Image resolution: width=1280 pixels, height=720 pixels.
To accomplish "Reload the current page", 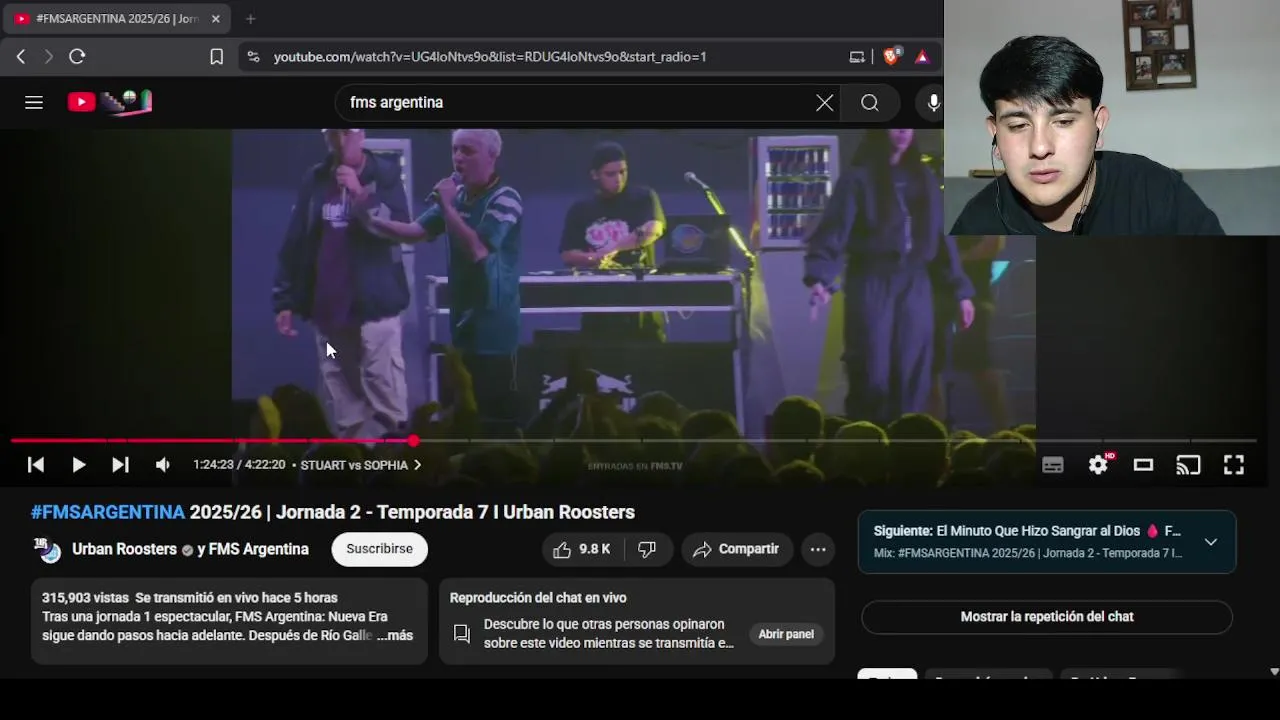I will tap(77, 57).
